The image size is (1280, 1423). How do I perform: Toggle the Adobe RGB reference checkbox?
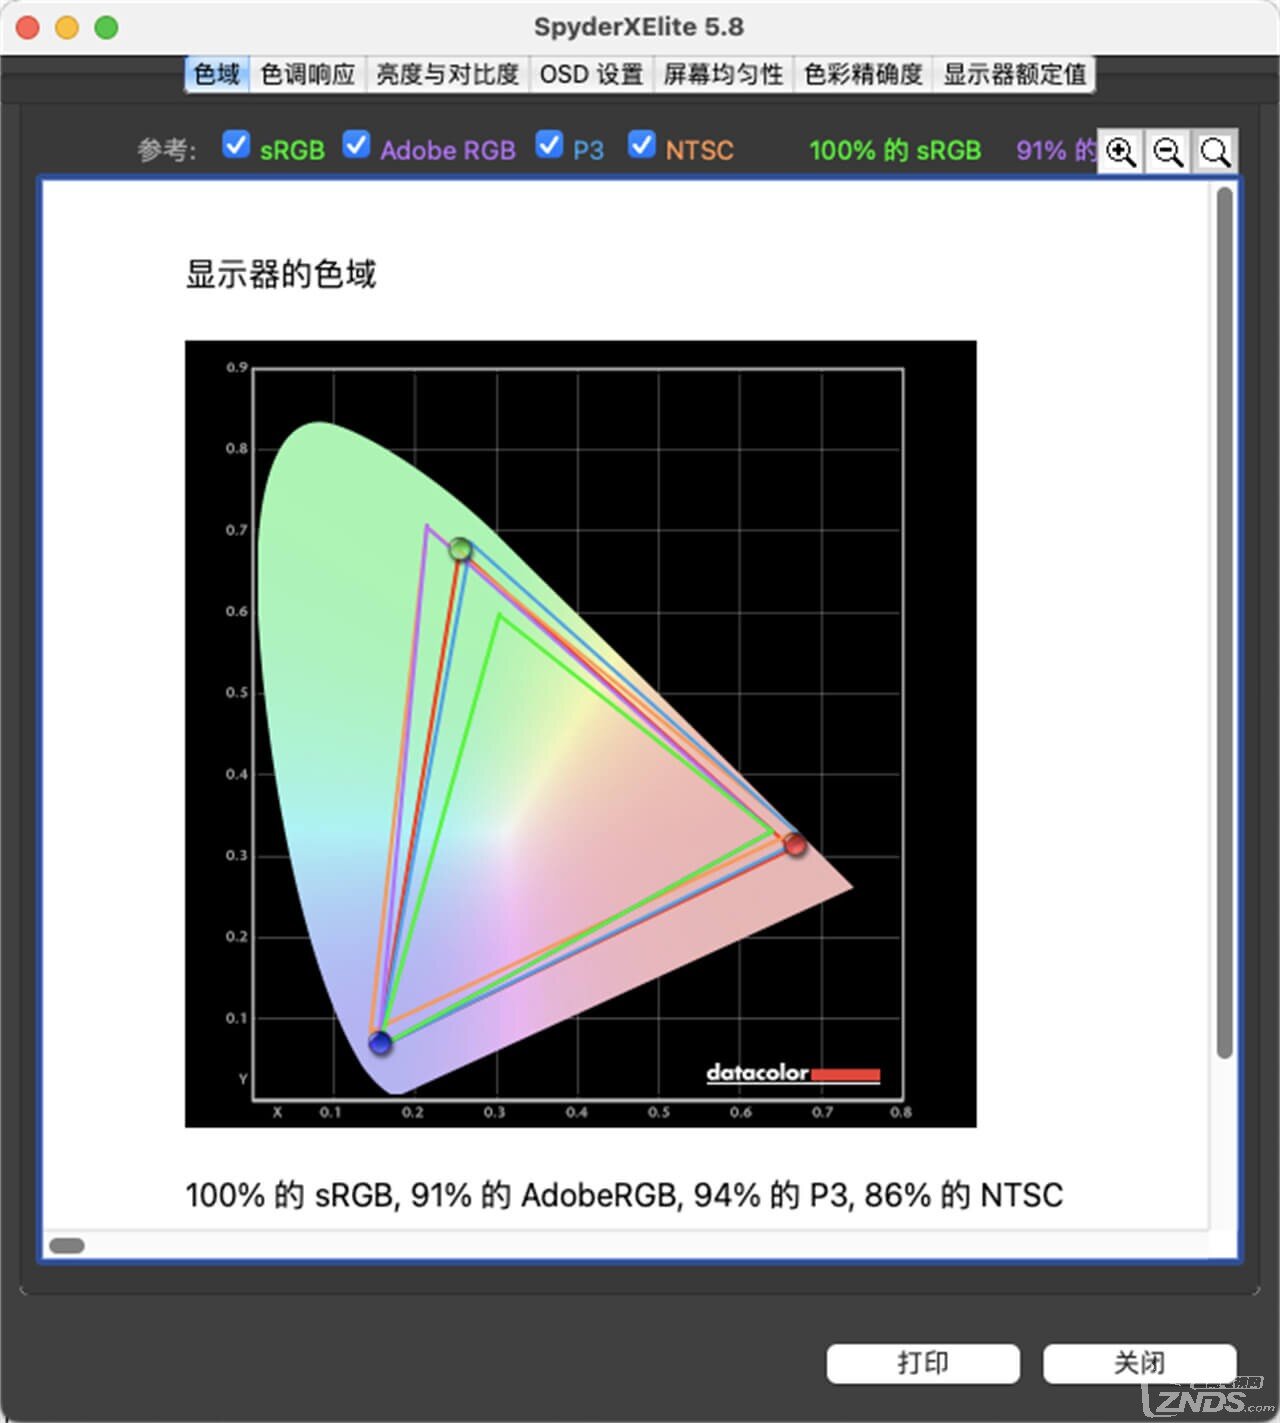coord(356,145)
